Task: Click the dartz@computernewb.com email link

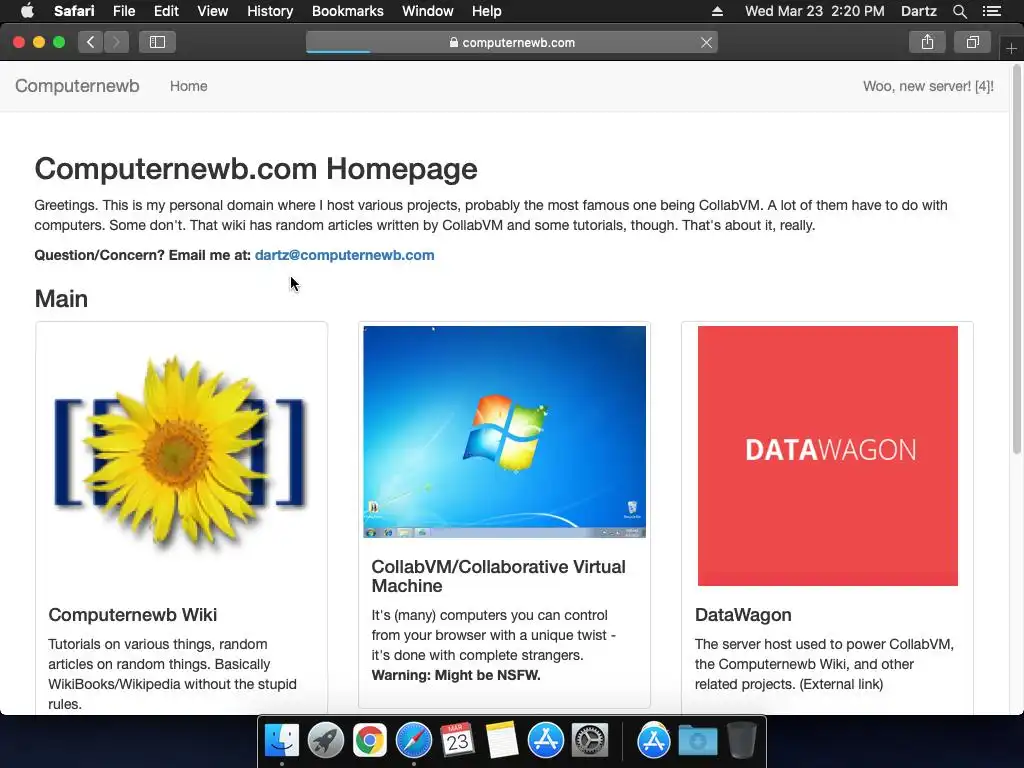Action: 344,255
